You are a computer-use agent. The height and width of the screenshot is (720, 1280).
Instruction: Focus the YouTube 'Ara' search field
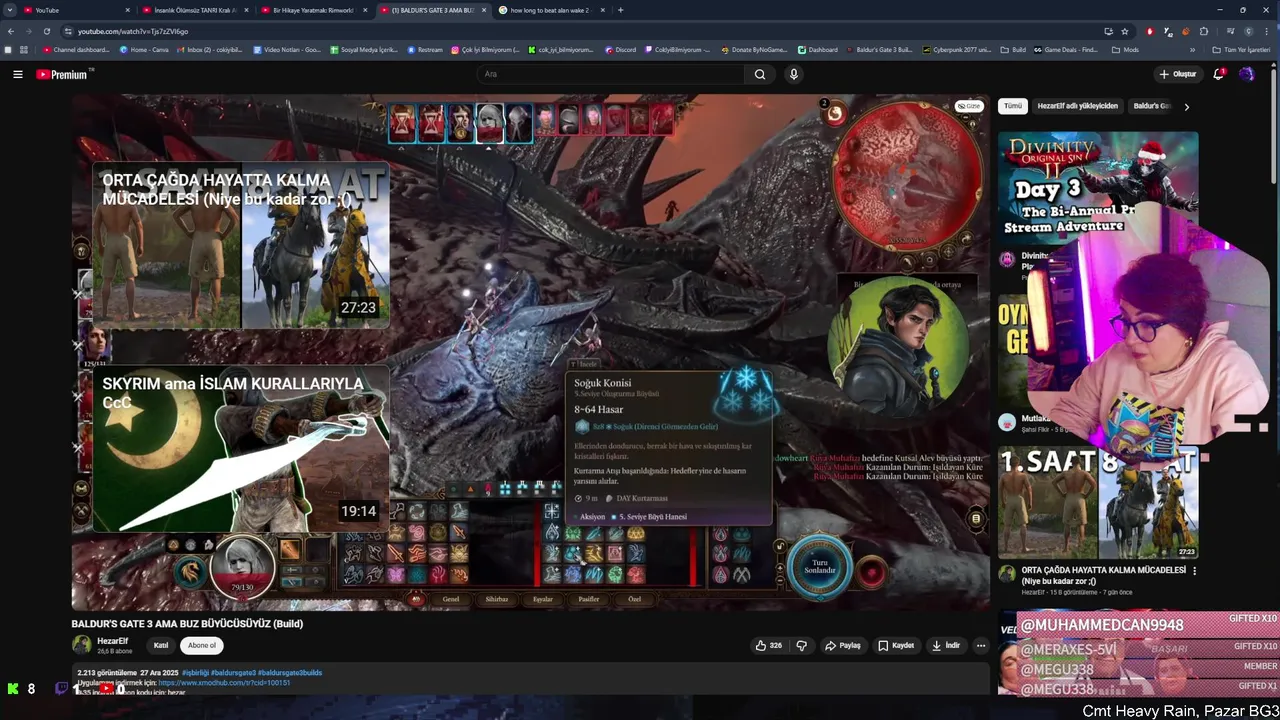click(610, 74)
